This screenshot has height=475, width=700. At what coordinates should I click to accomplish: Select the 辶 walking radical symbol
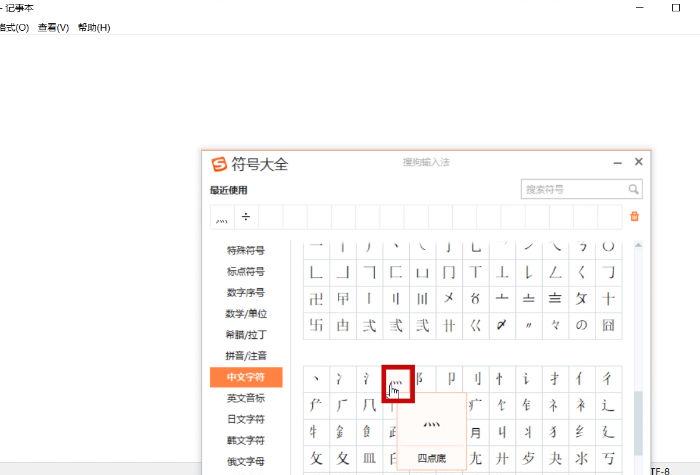pos(608,405)
